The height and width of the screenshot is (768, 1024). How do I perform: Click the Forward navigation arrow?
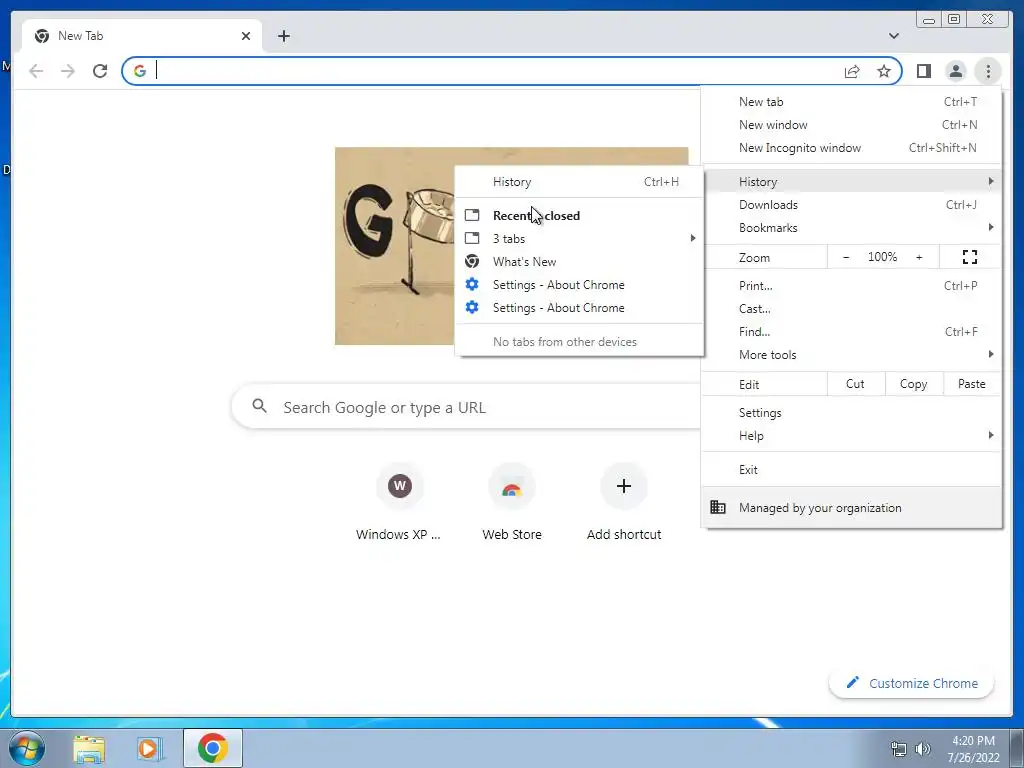click(x=68, y=71)
